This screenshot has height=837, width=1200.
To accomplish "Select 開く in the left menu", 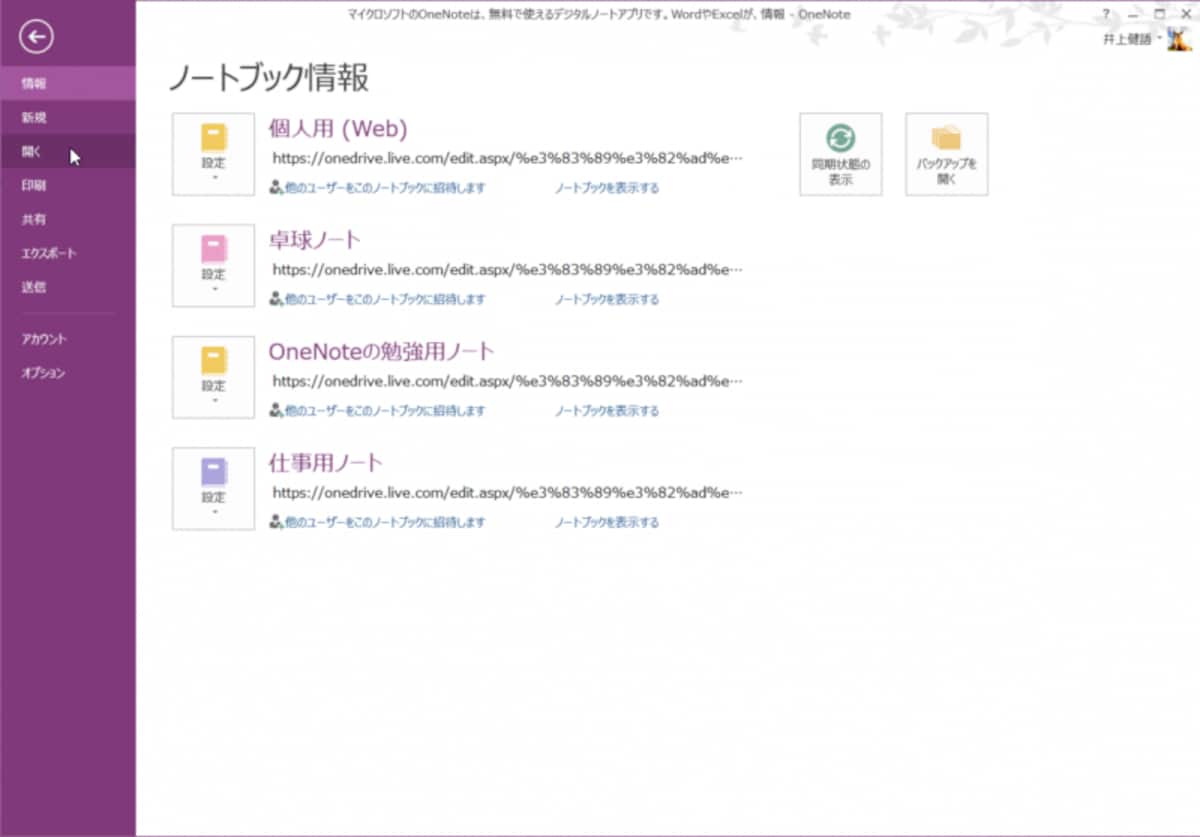I will [68, 151].
